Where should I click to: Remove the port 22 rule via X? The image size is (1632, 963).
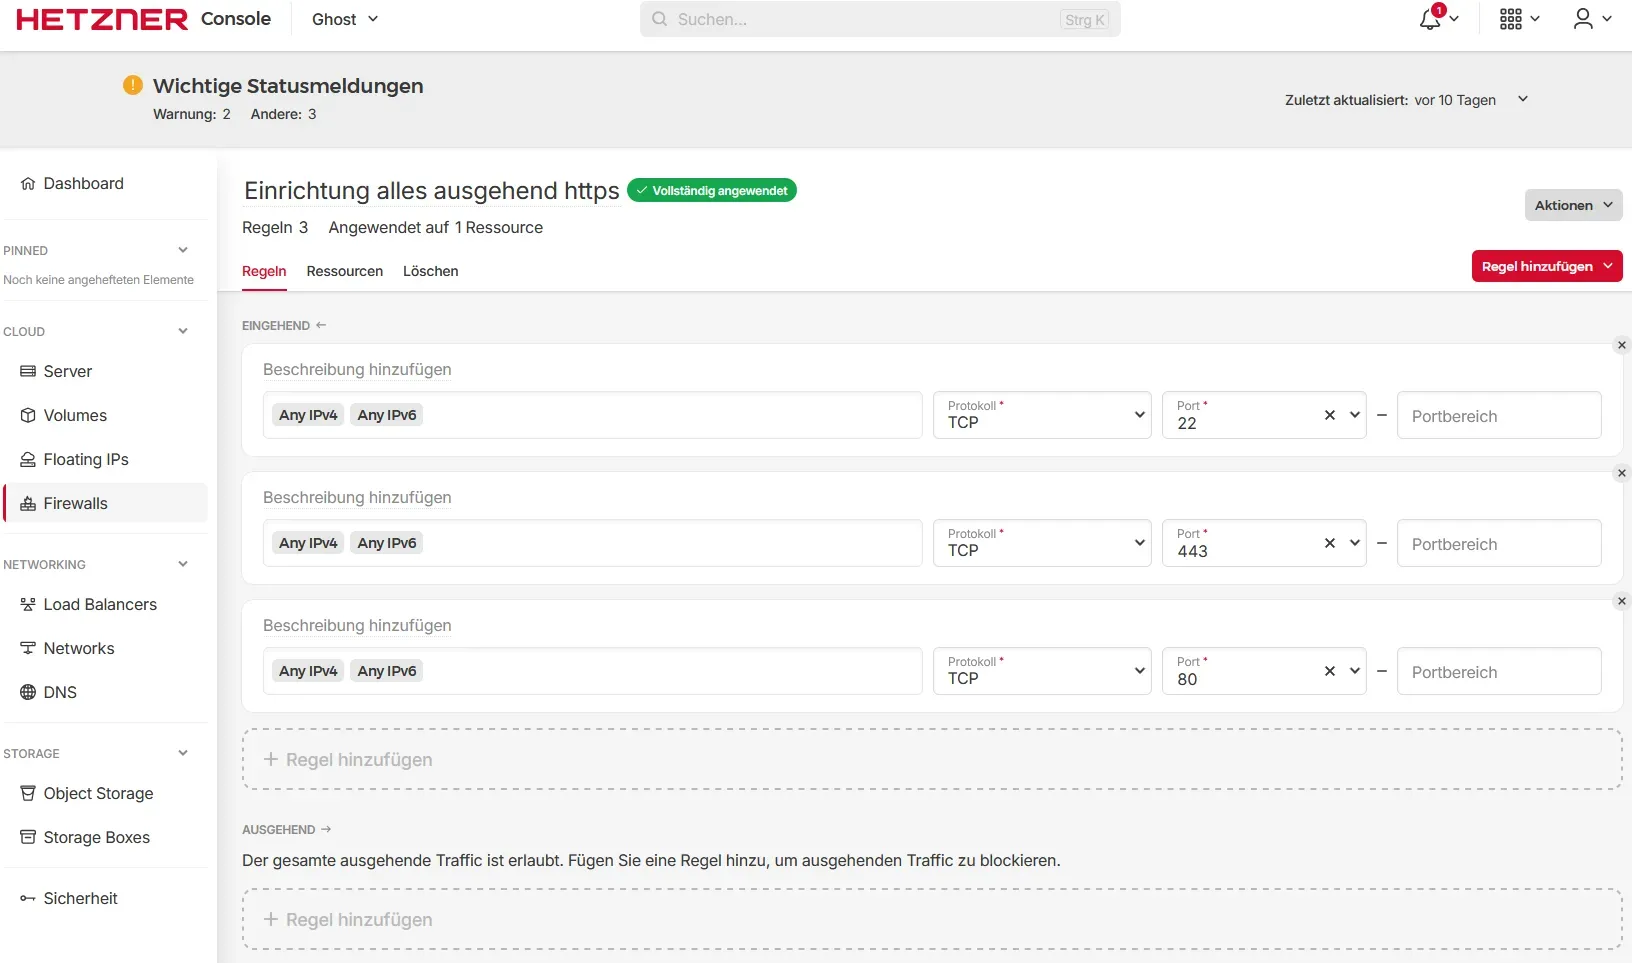[1621, 345]
